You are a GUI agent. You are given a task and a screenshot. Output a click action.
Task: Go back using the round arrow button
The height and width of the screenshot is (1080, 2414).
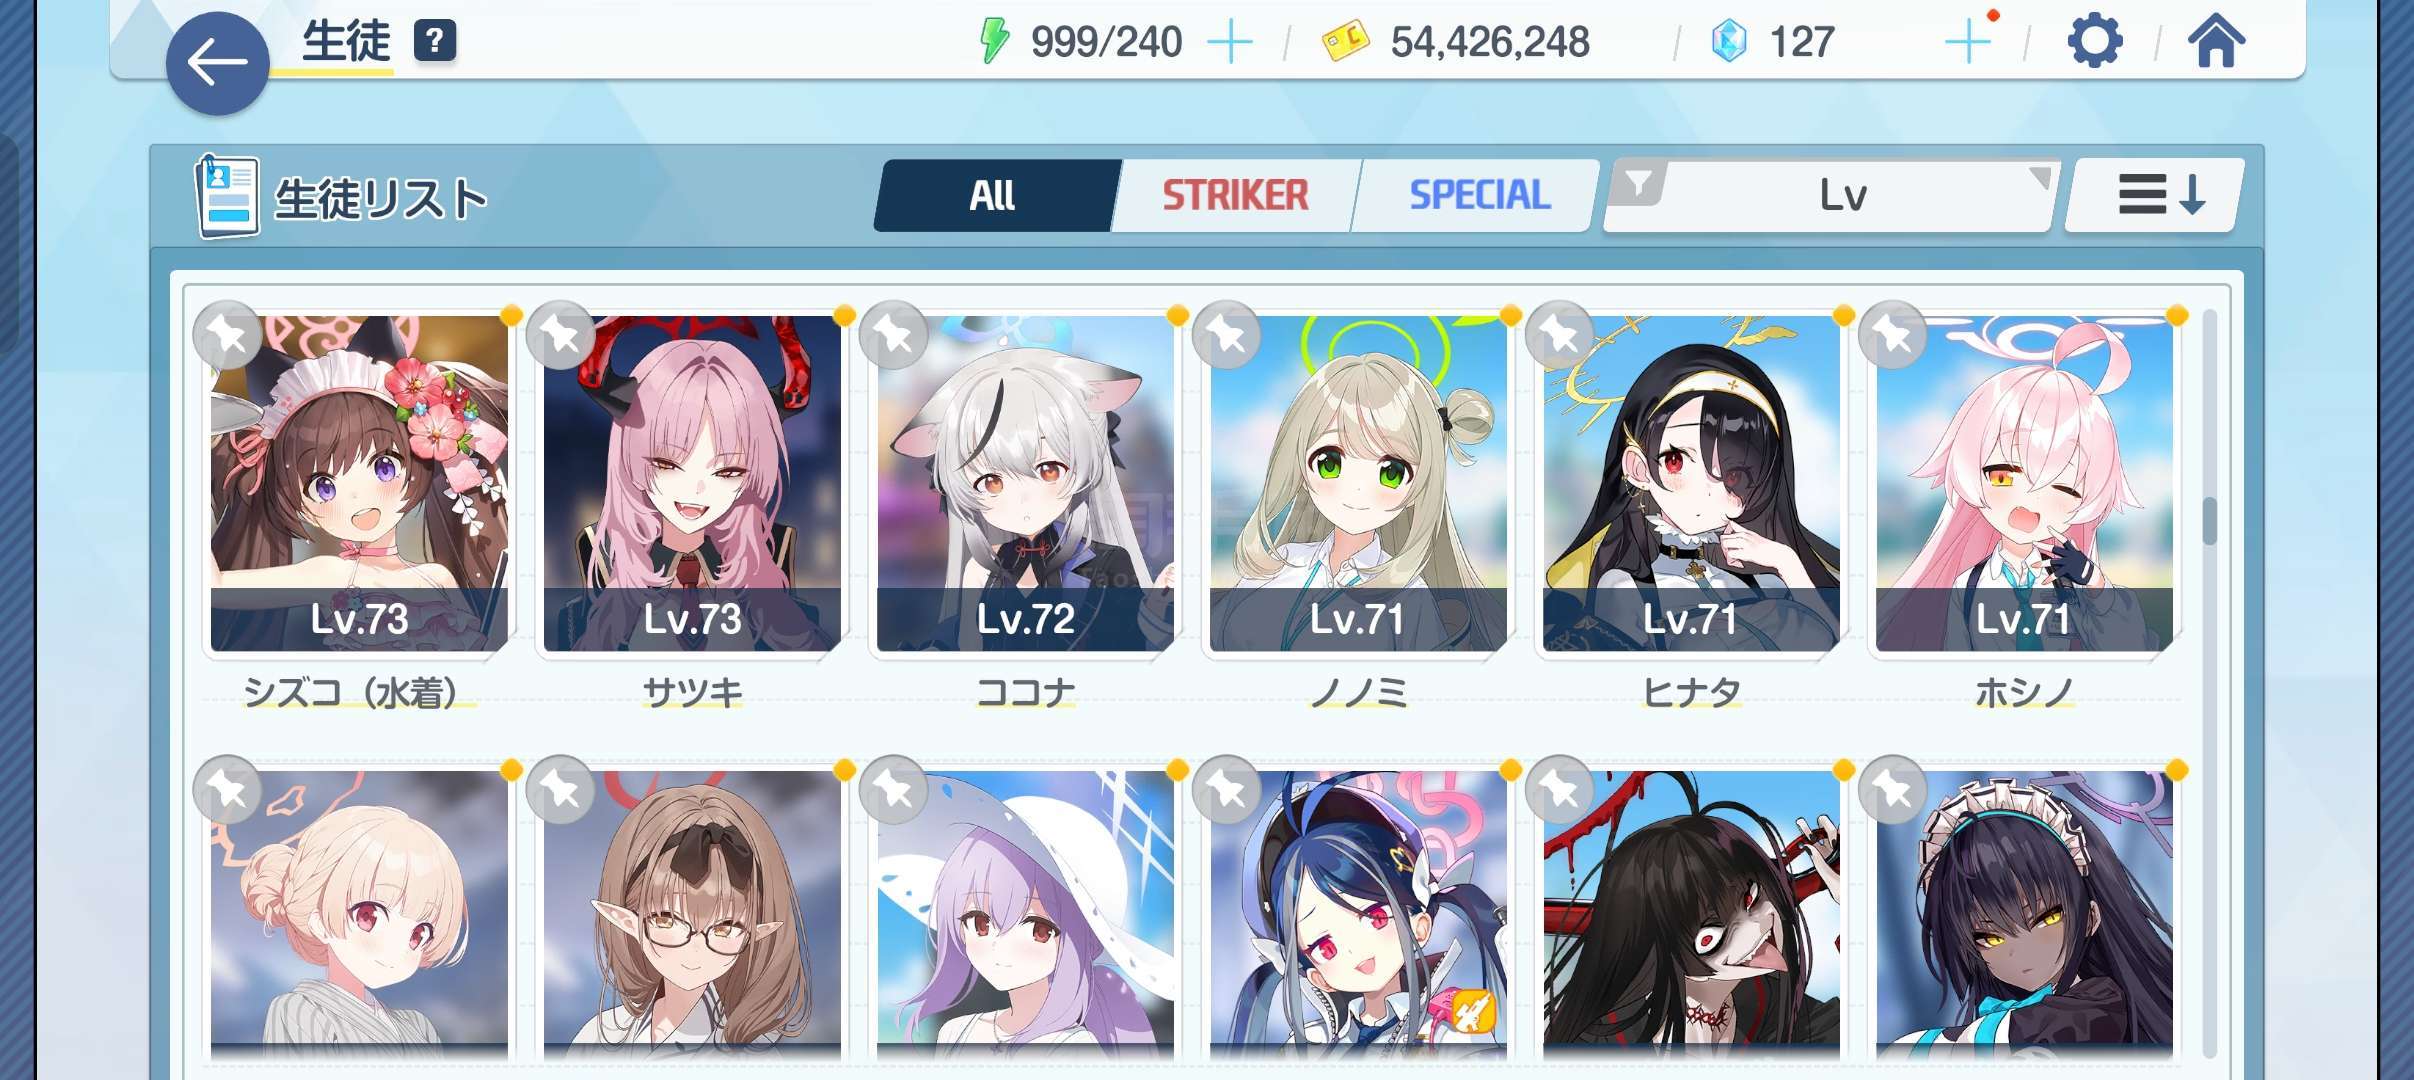pos(217,63)
